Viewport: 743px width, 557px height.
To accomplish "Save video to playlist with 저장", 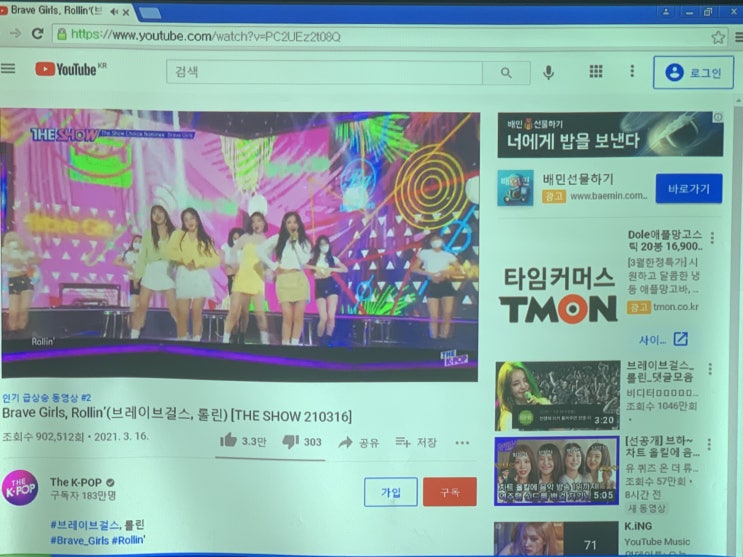I will (416, 442).
